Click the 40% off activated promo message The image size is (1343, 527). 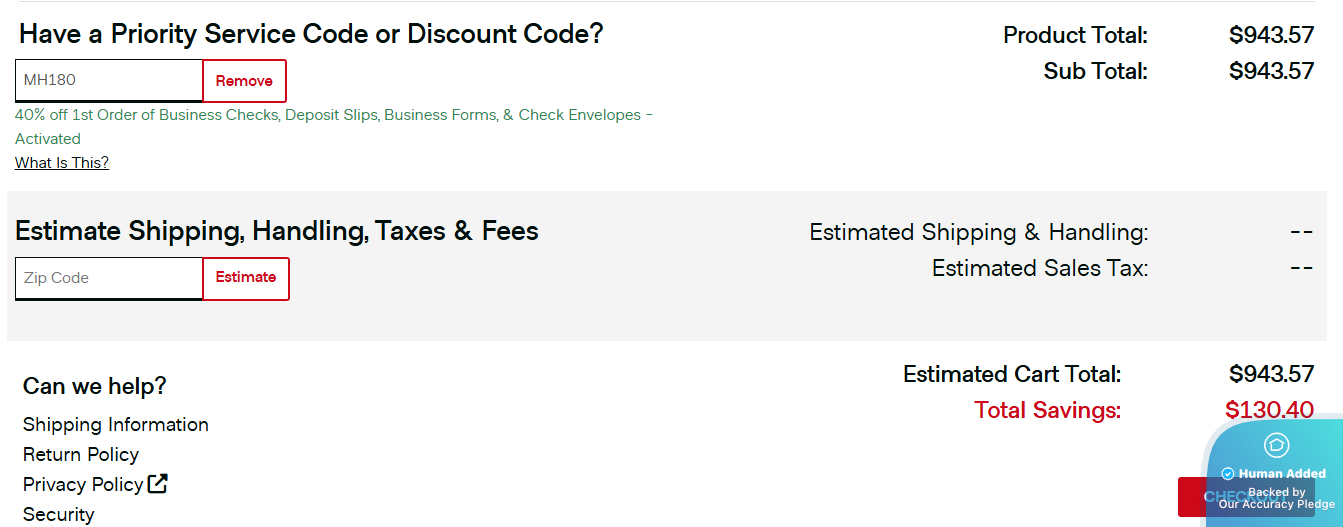point(334,116)
